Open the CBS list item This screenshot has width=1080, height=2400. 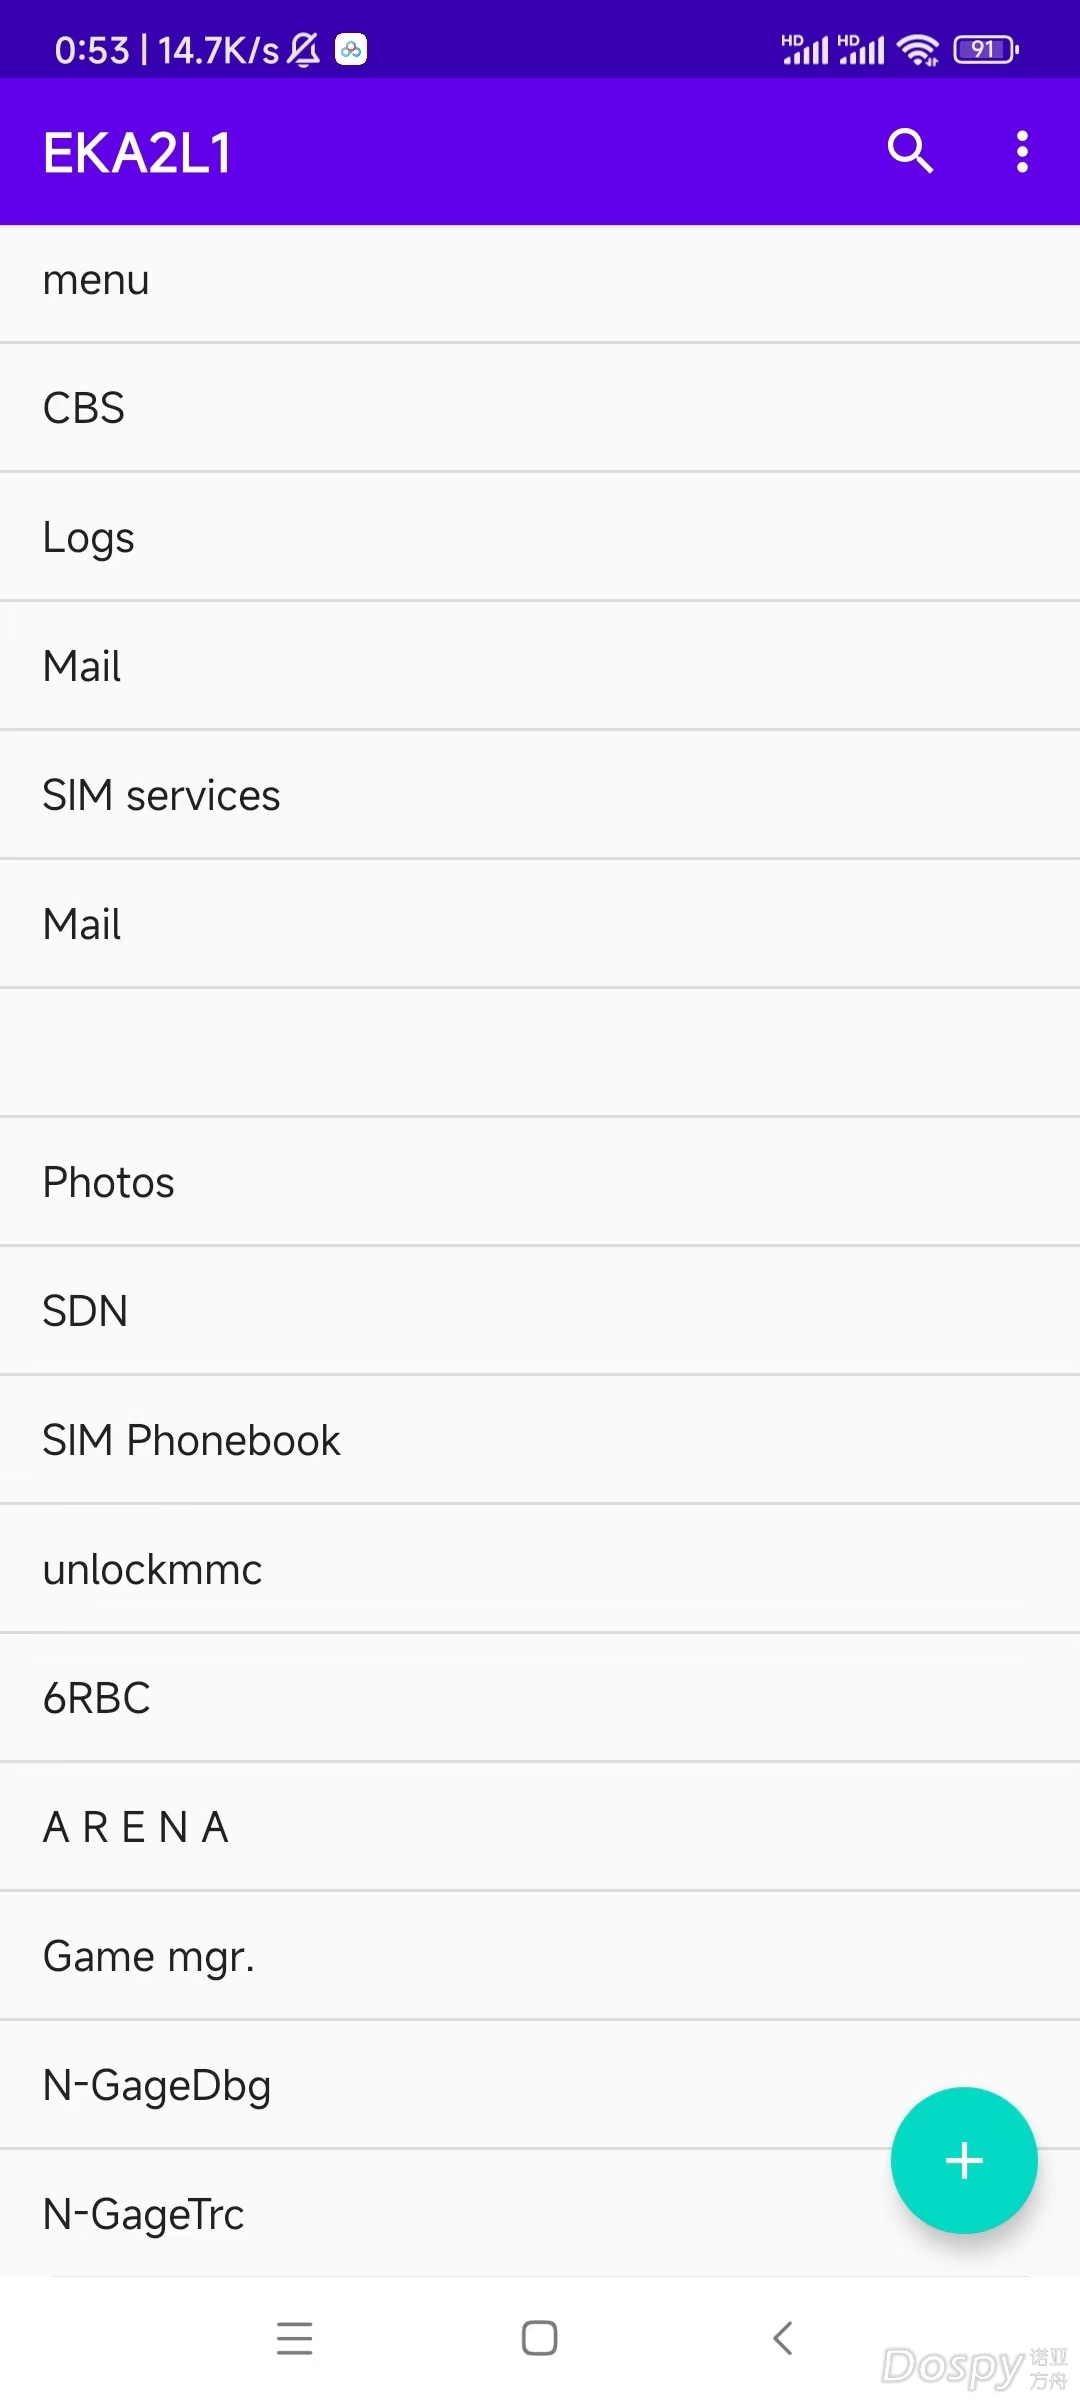point(540,408)
